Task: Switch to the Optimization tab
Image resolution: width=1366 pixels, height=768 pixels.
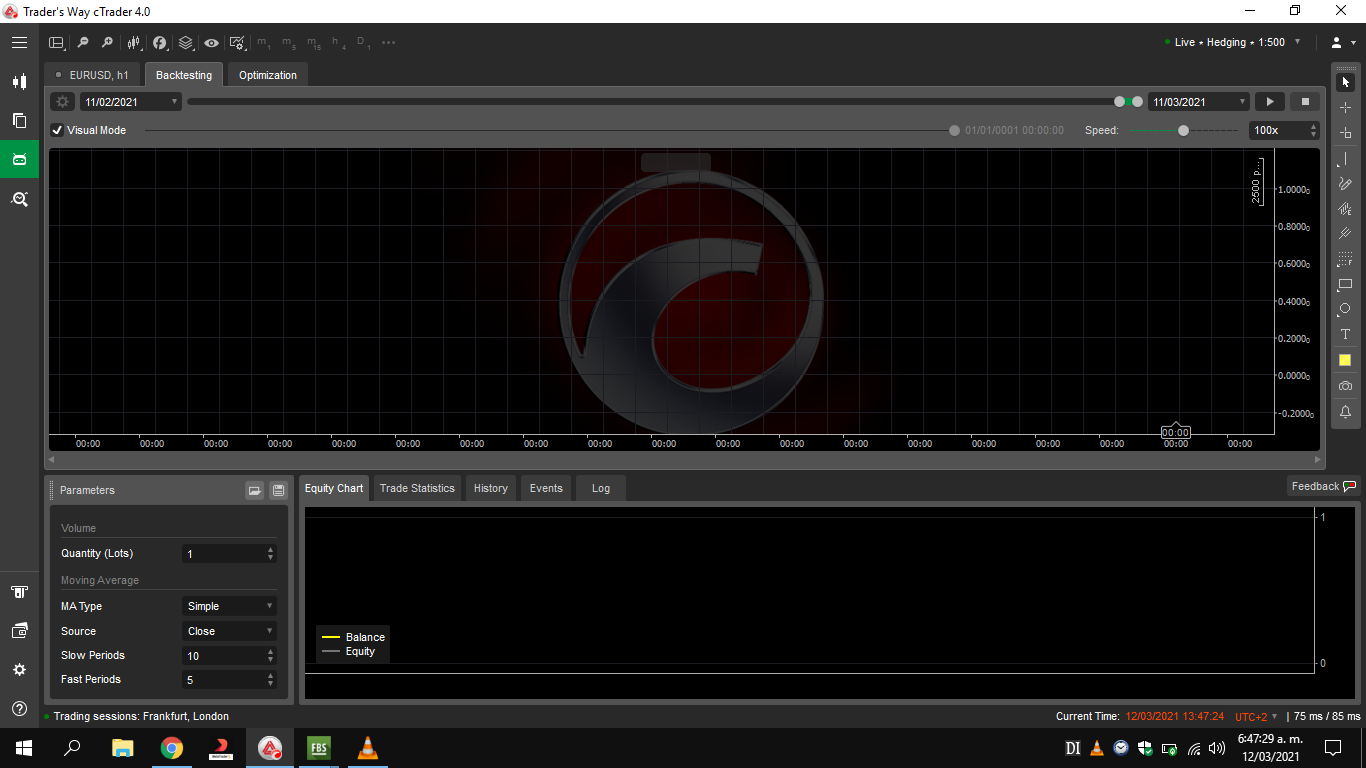Action: tap(267, 75)
